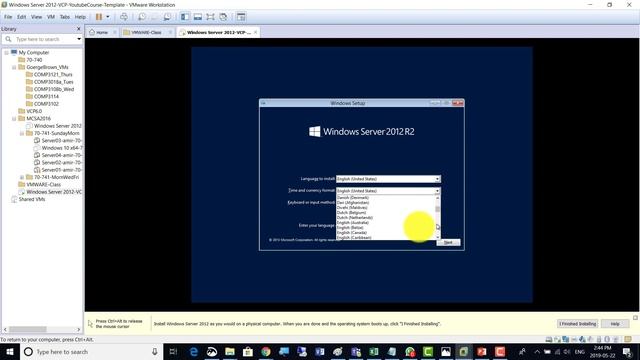640x360 pixels.
Task: Choose English (Australia) from the list
Action: [x=353, y=222]
